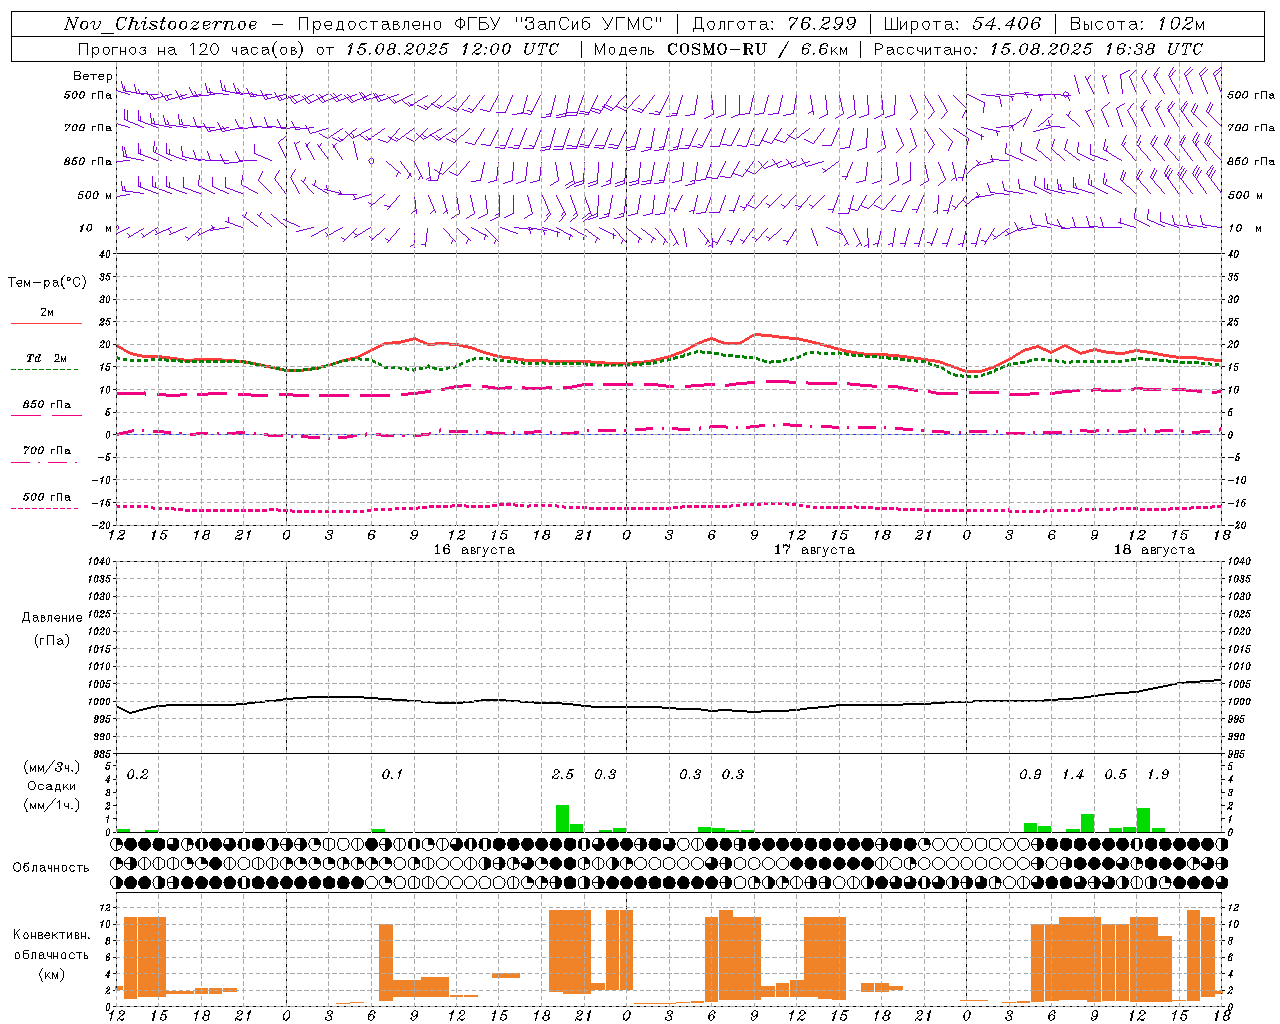Click the green dashed Td 2м legend line

[44, 370]
